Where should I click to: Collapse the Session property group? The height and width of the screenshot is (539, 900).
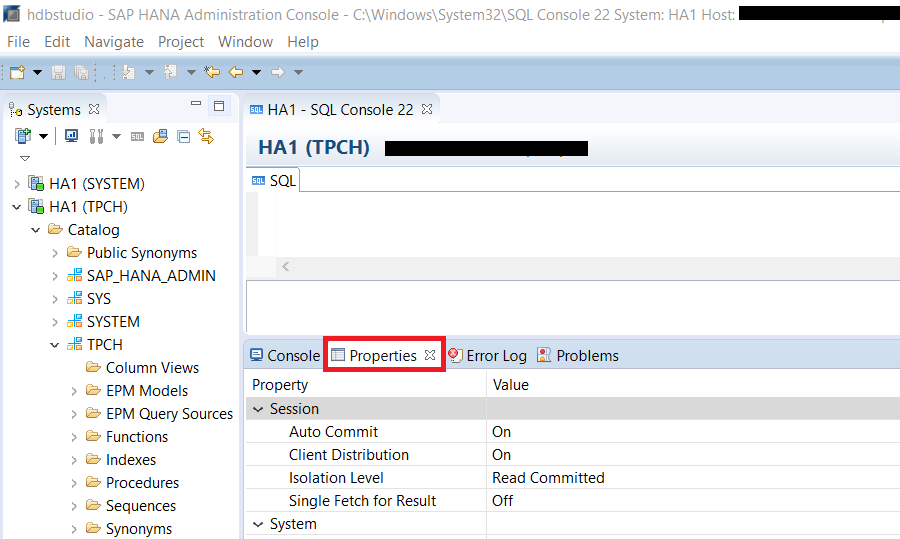click(x=258, y=409)
